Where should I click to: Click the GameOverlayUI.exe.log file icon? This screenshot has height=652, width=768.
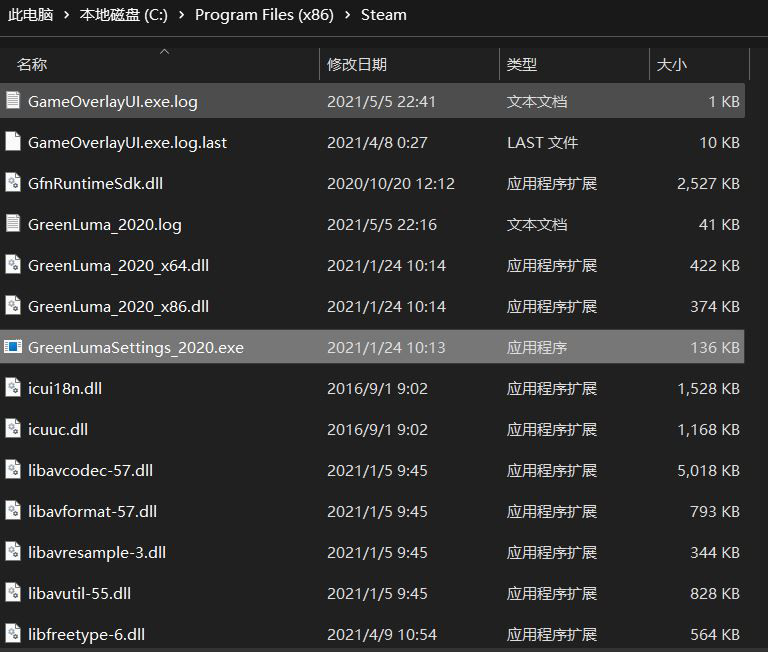point(13,101)
